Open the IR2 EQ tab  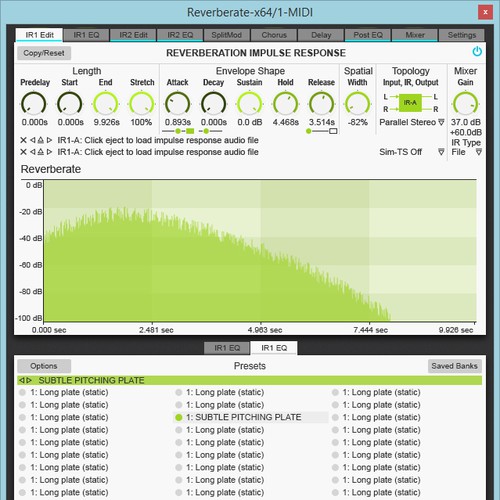click(x=180, y=35)
